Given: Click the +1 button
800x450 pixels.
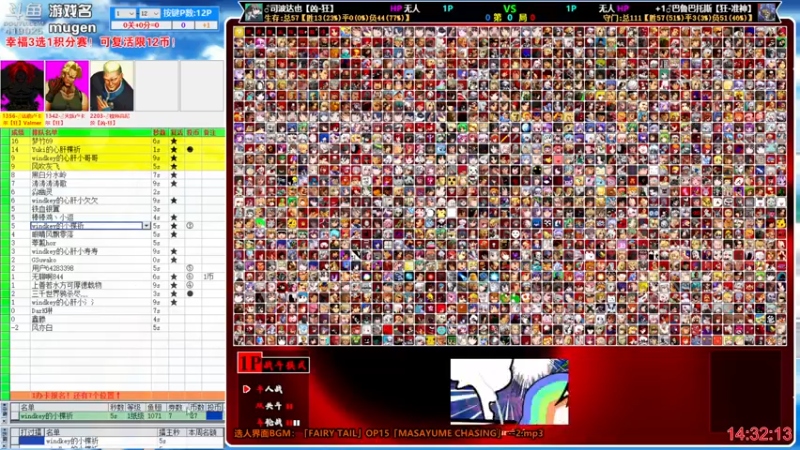Looking at the screenshot, I should (206, 24).
